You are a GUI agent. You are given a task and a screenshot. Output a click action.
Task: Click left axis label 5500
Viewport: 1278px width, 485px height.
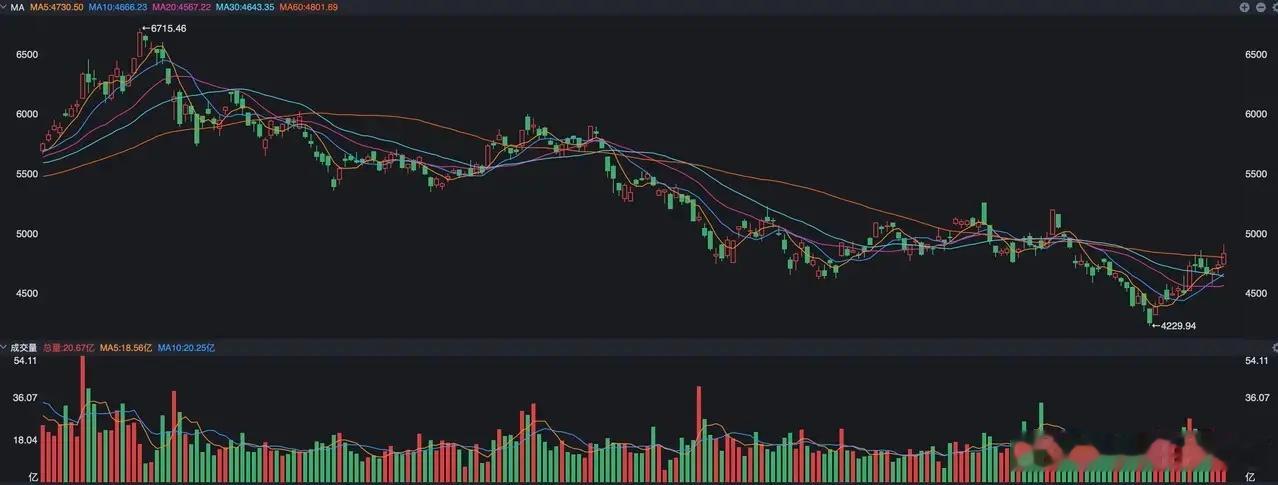click(x=26, y=174)
